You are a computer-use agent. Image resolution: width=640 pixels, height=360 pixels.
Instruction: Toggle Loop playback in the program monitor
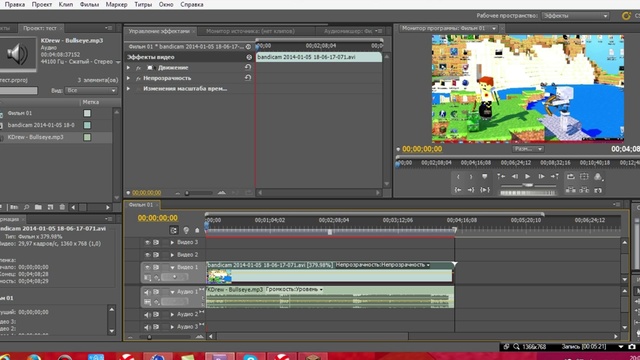pyautogui.click(x=571, y=177)
